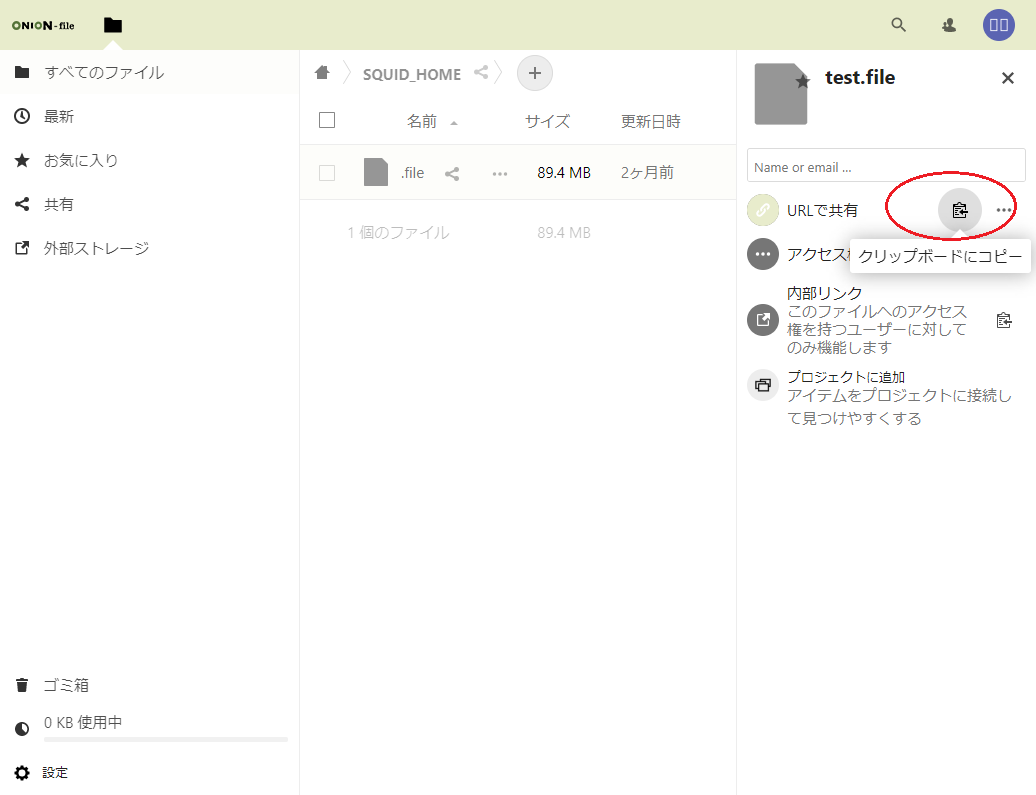Viewport: 1036px width, 795px height.
Task: Open the contacts icon in header
Action: click(x=949, y=25)
